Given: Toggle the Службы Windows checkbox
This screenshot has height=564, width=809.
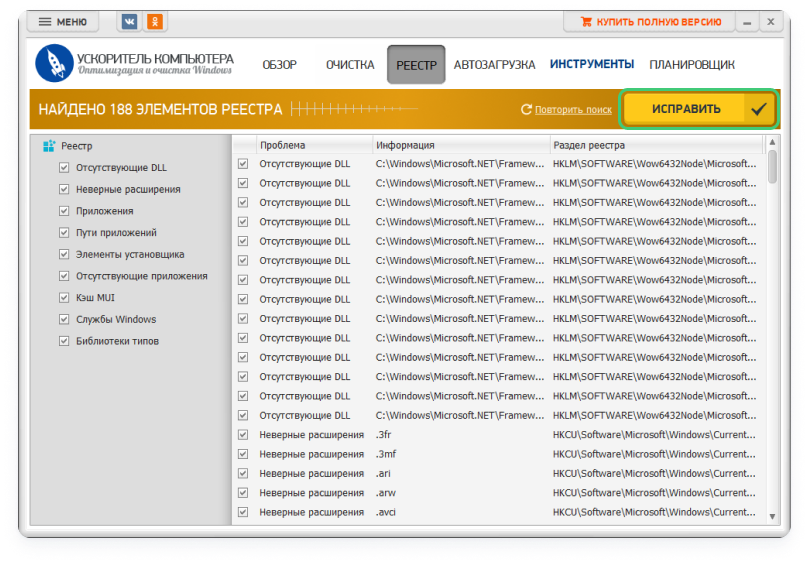Looking at the screenshot, I should [64, 319].
